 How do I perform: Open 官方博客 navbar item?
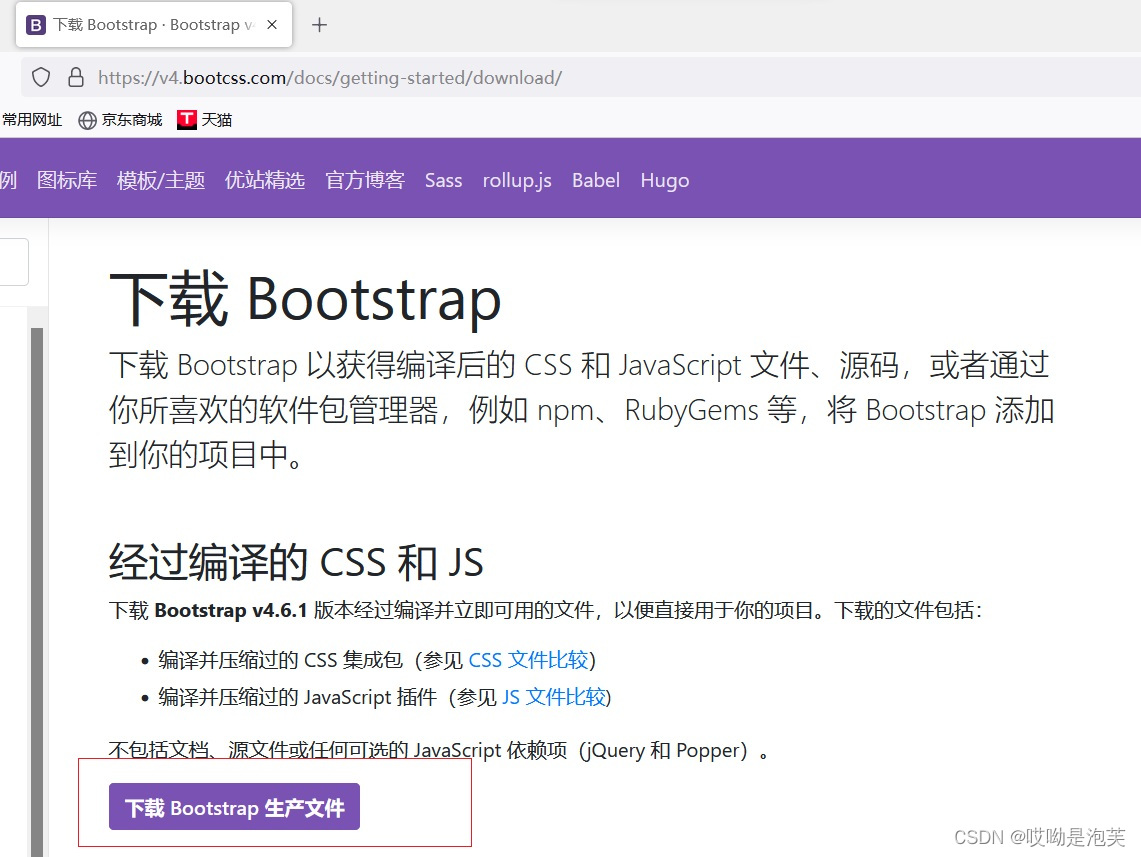[x=365, y=180]
